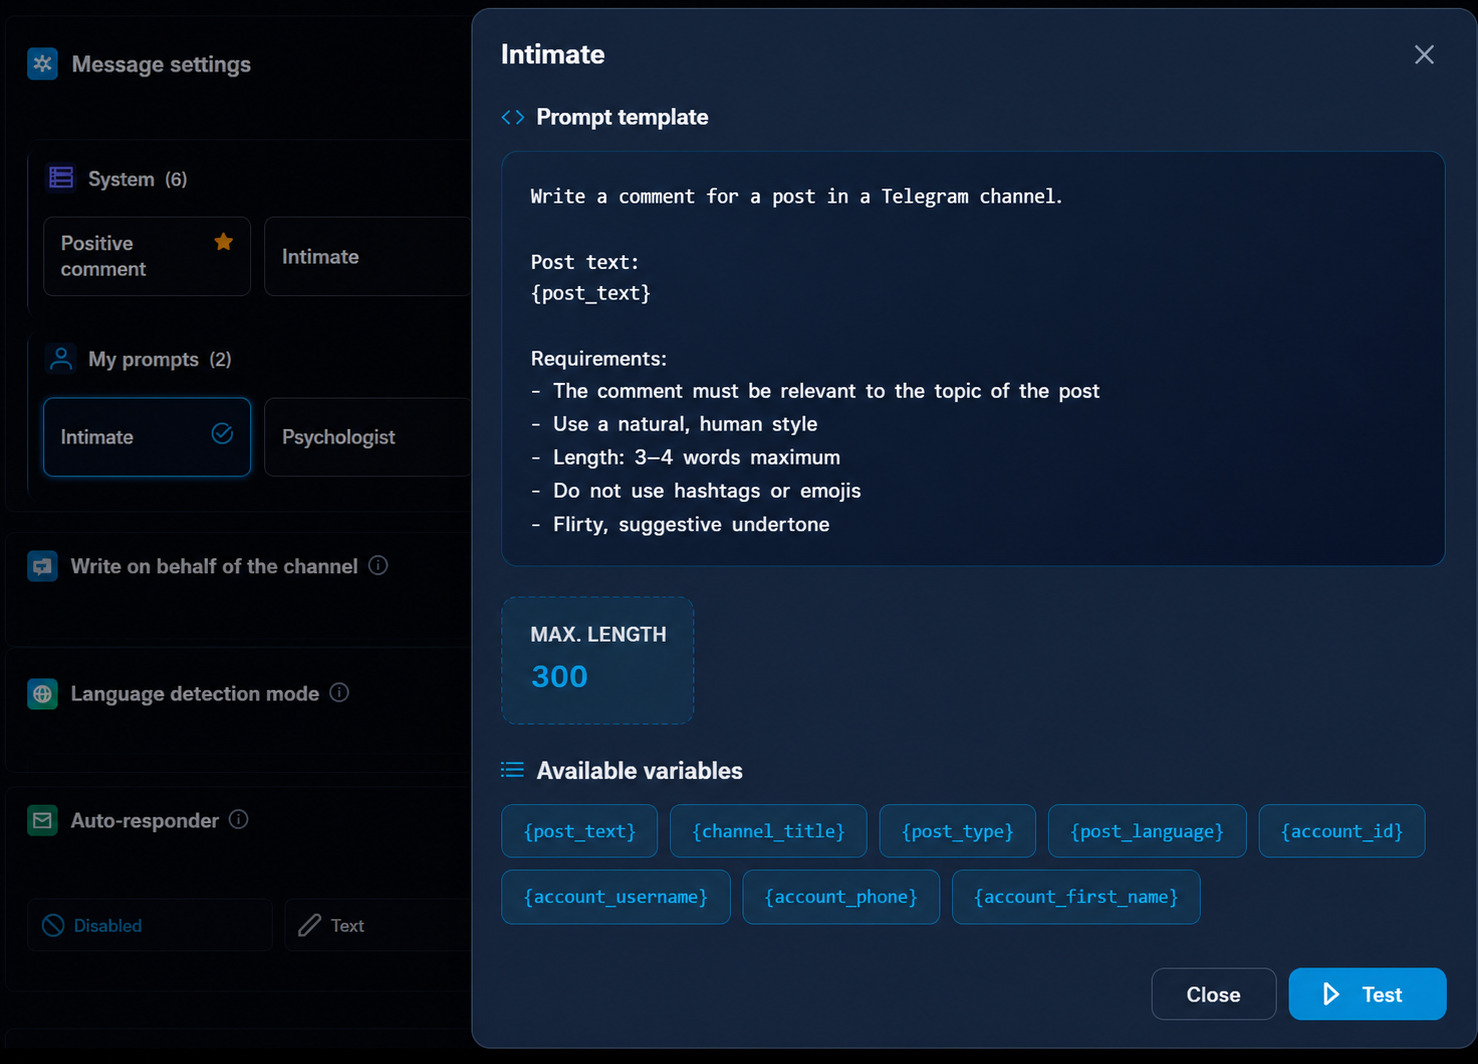Click the Auto-responder heading
This screenshot has width=1478, height=1064.
click(145, 820)
